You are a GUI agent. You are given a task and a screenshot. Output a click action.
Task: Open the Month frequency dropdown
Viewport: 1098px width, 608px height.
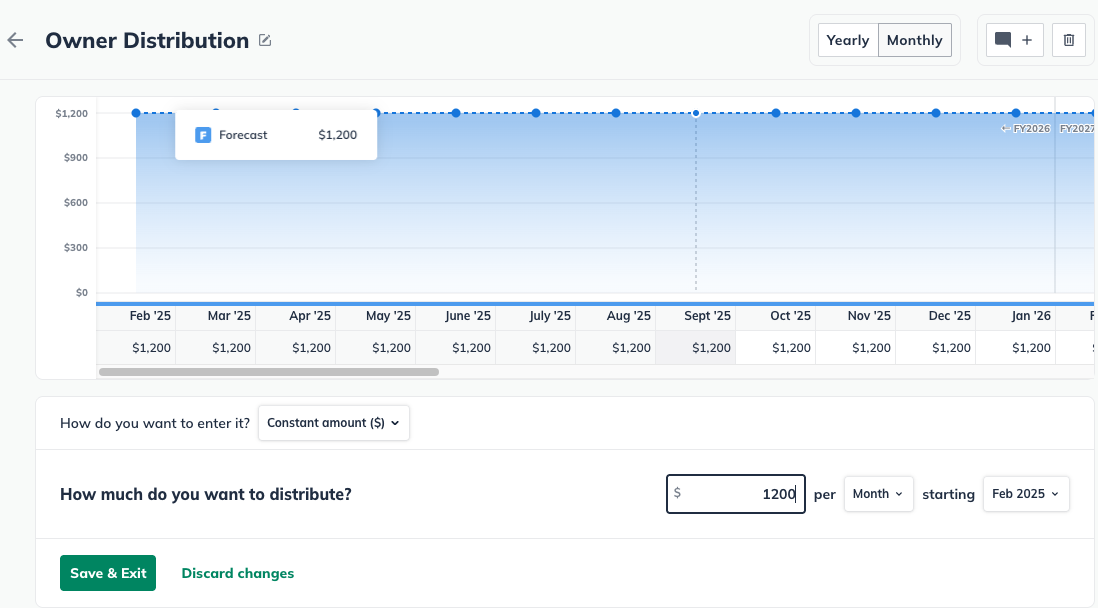[878, 494]
